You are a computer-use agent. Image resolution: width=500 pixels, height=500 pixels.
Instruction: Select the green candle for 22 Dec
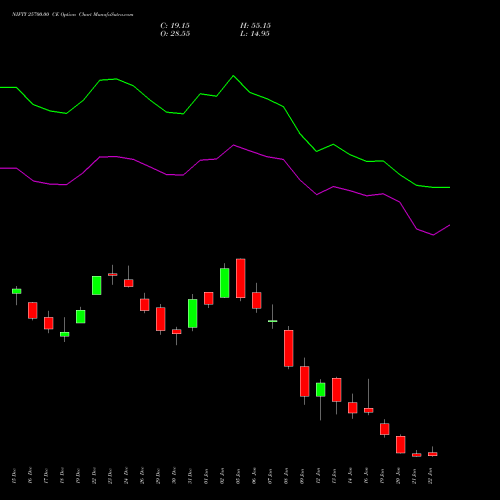point(97,285)
